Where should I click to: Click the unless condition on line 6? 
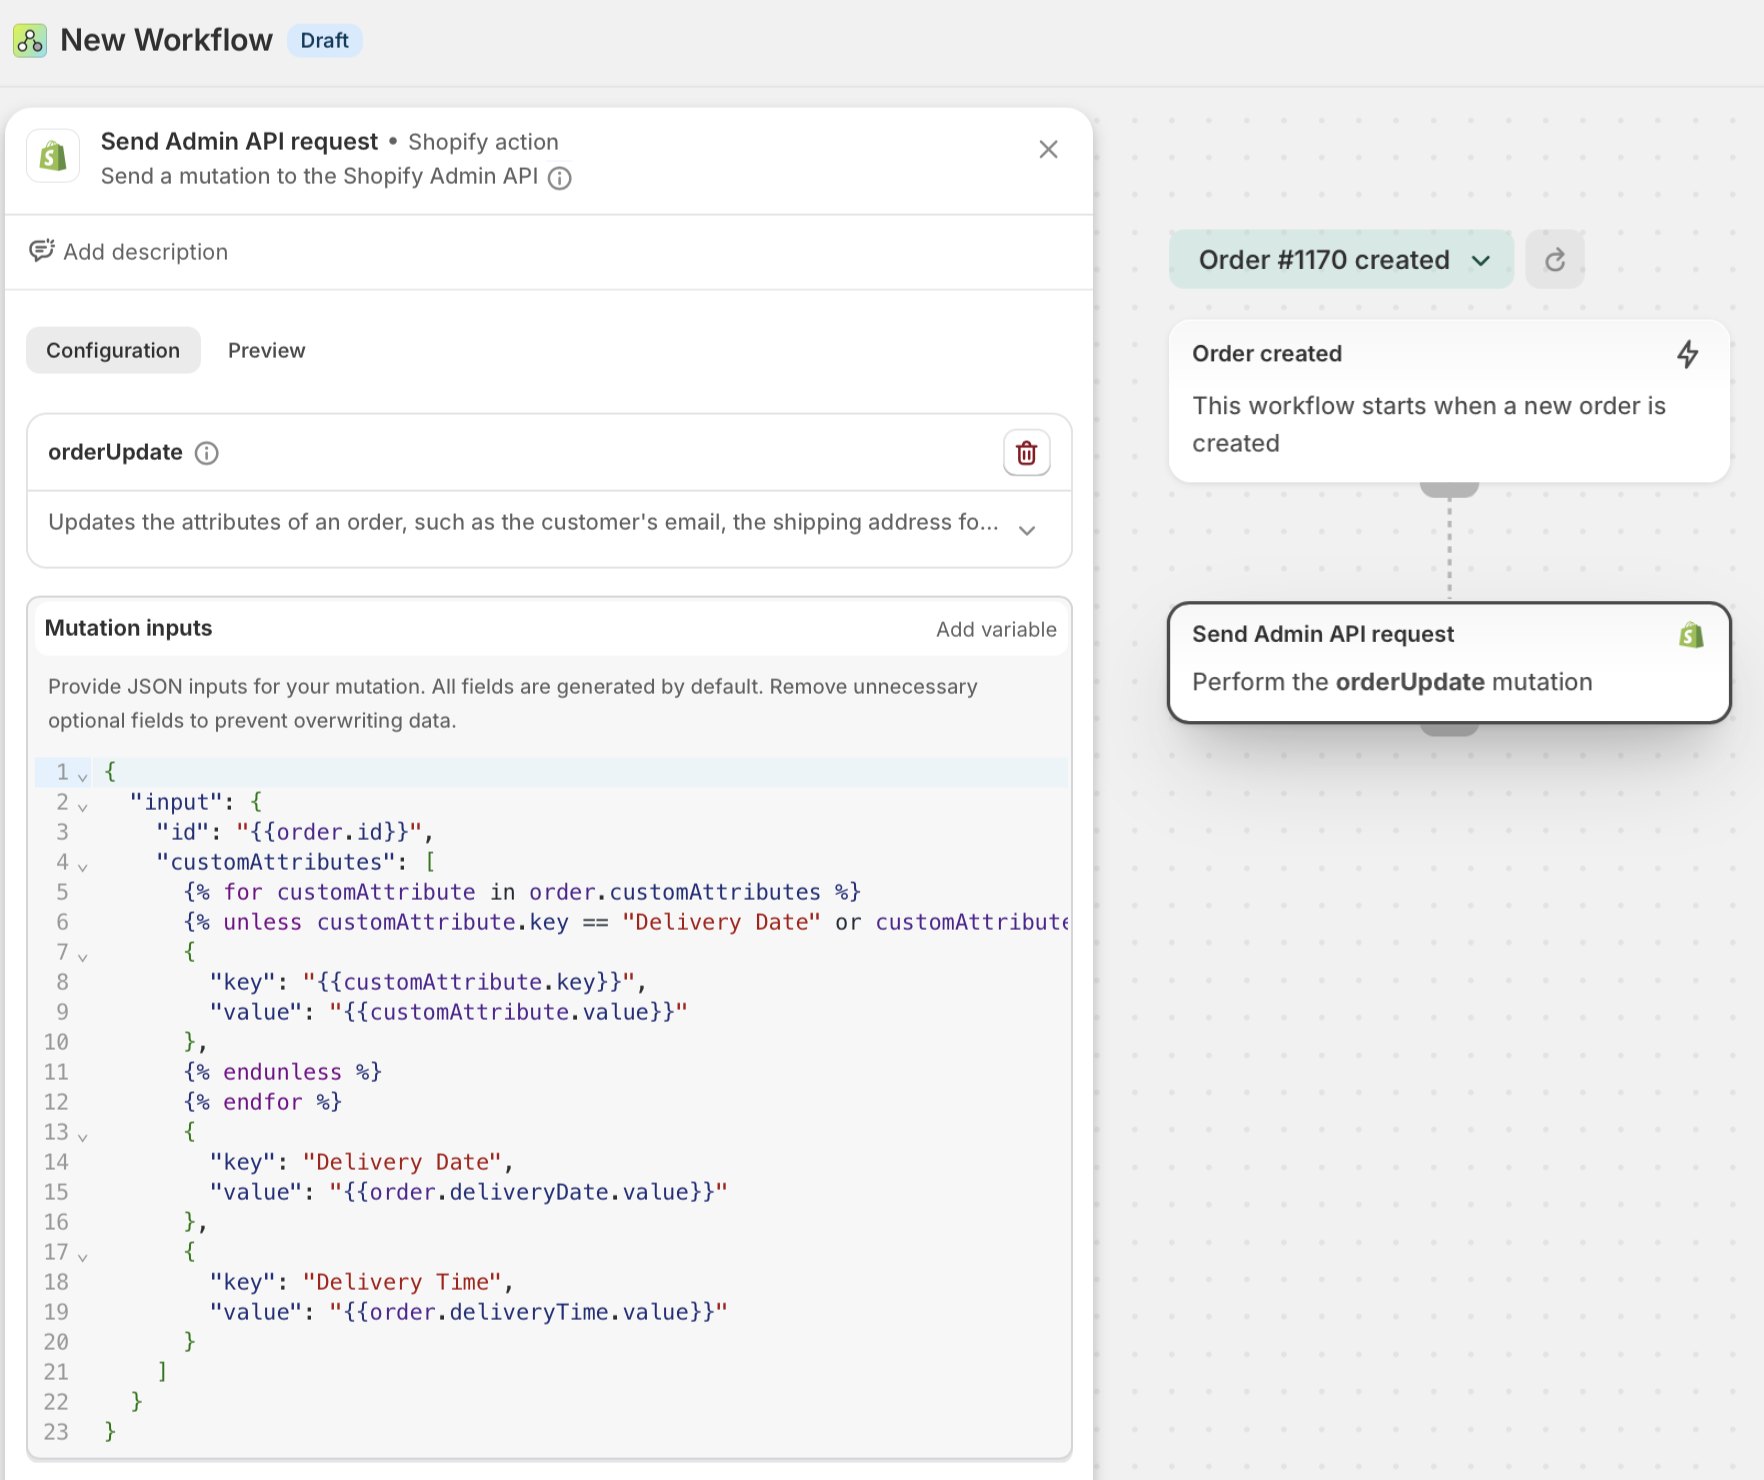point(626,922)
